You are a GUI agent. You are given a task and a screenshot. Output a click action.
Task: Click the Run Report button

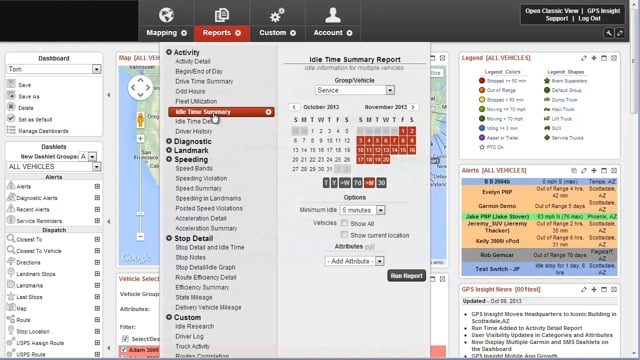click(406, 276)
